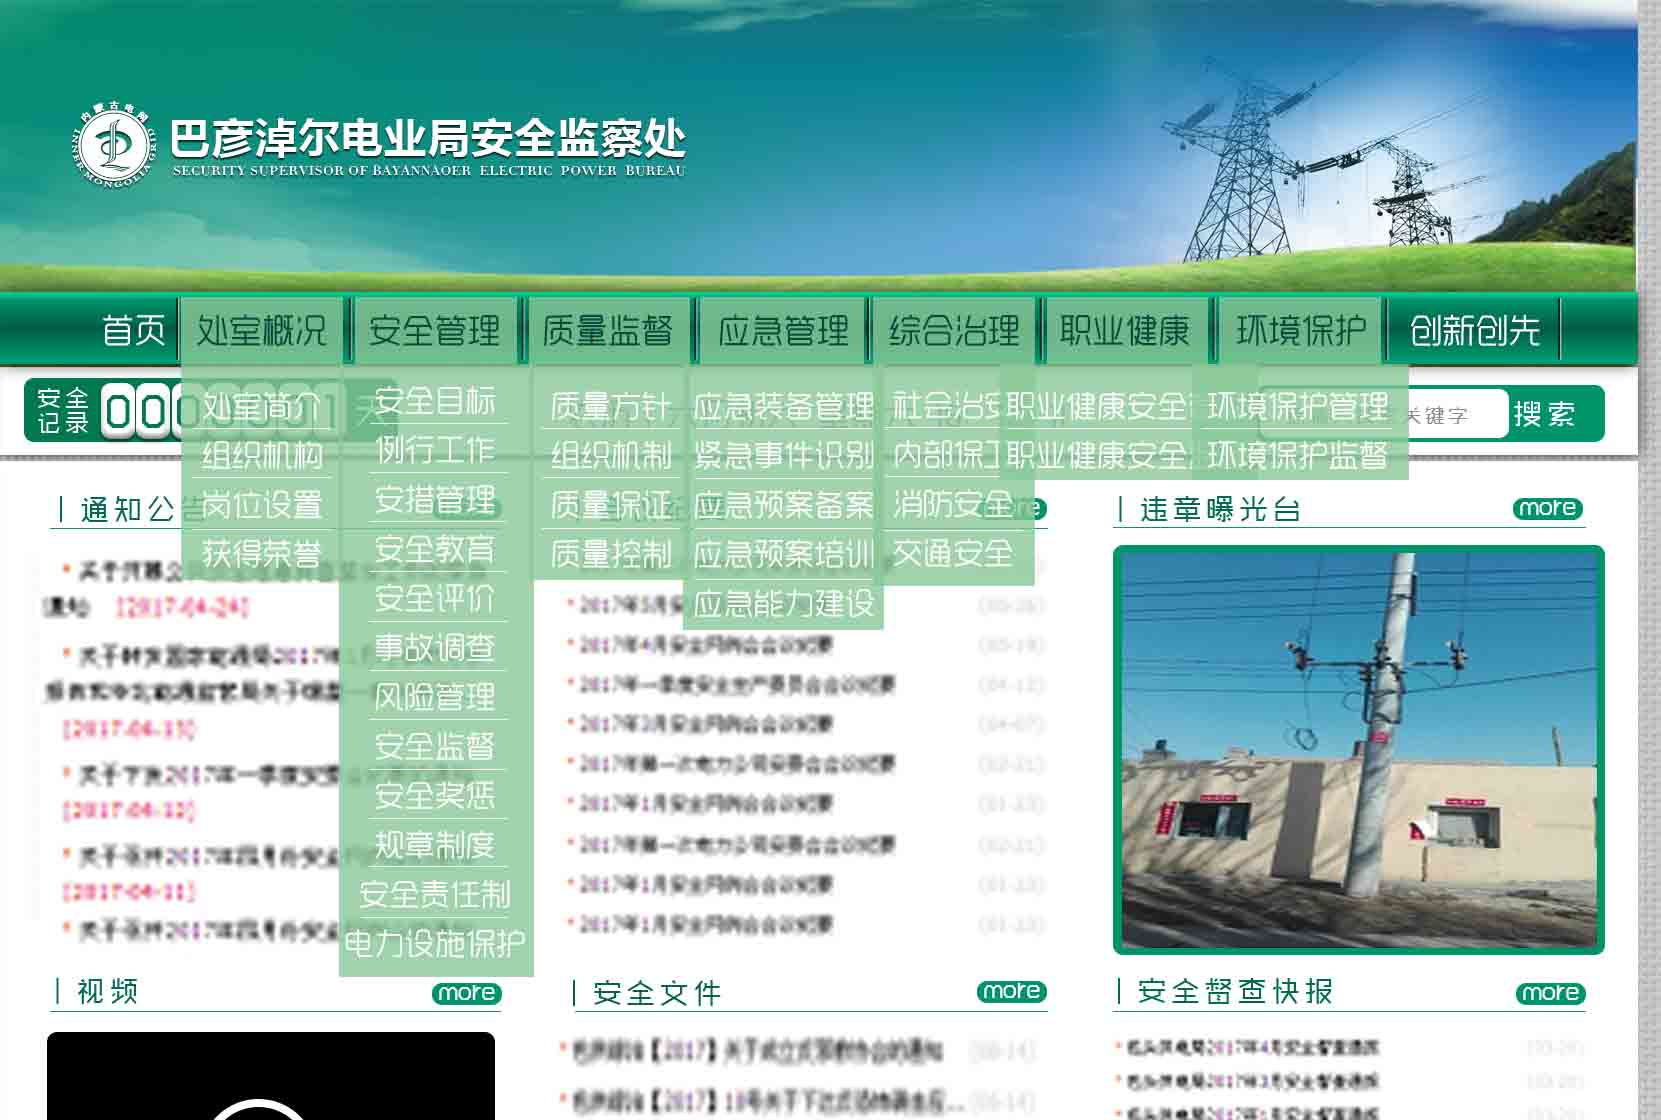
Task: Select 组织机构 submenu entry
Action: click(261, 455)
